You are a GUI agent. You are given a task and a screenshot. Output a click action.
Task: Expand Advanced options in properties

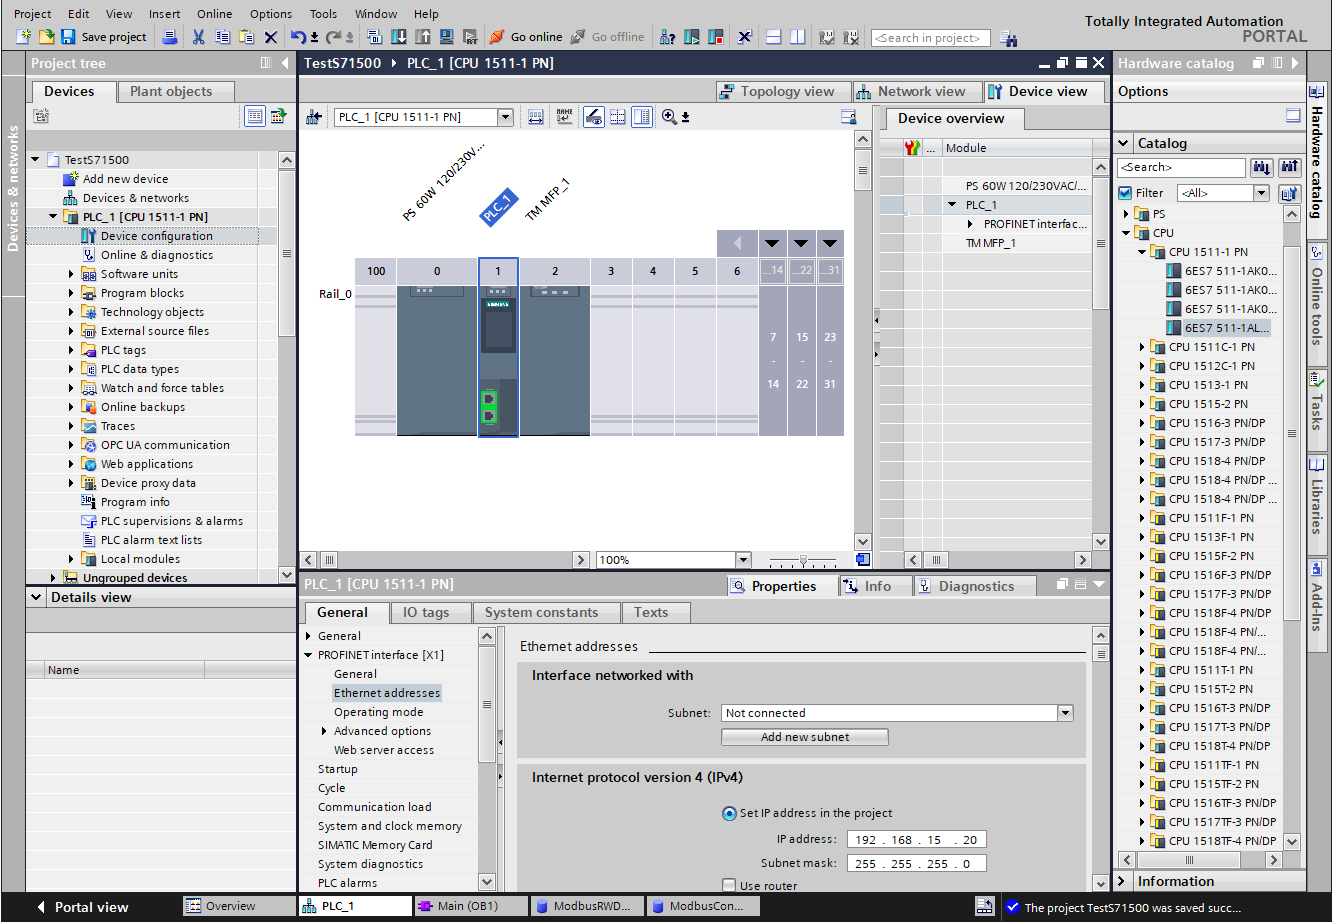pyautogui.click(x=324, y=731)
